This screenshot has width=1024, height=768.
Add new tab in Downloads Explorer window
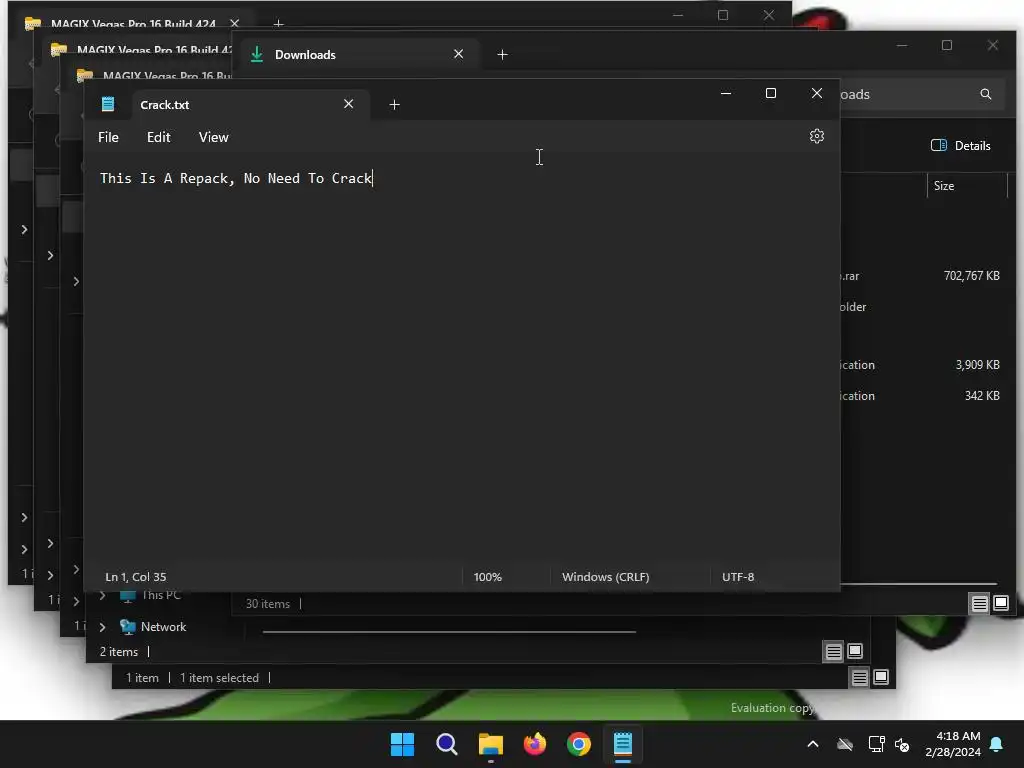[x=502, y=55]
